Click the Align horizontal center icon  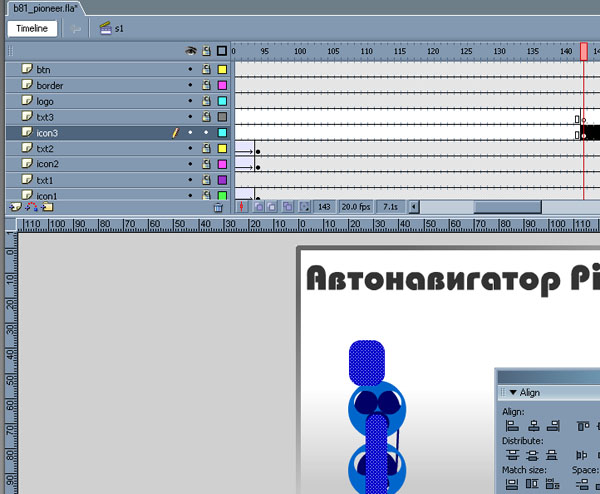coord(533,426)
